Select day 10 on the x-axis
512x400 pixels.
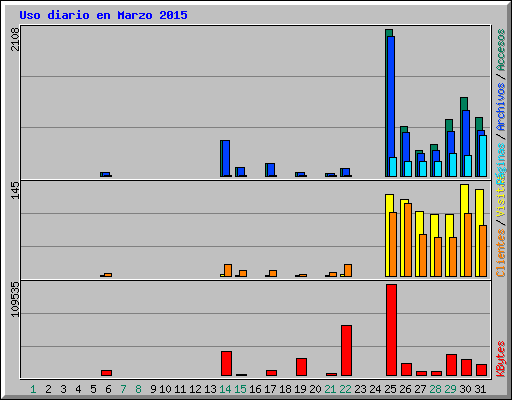pyautogui.click(x=165, y=389)
